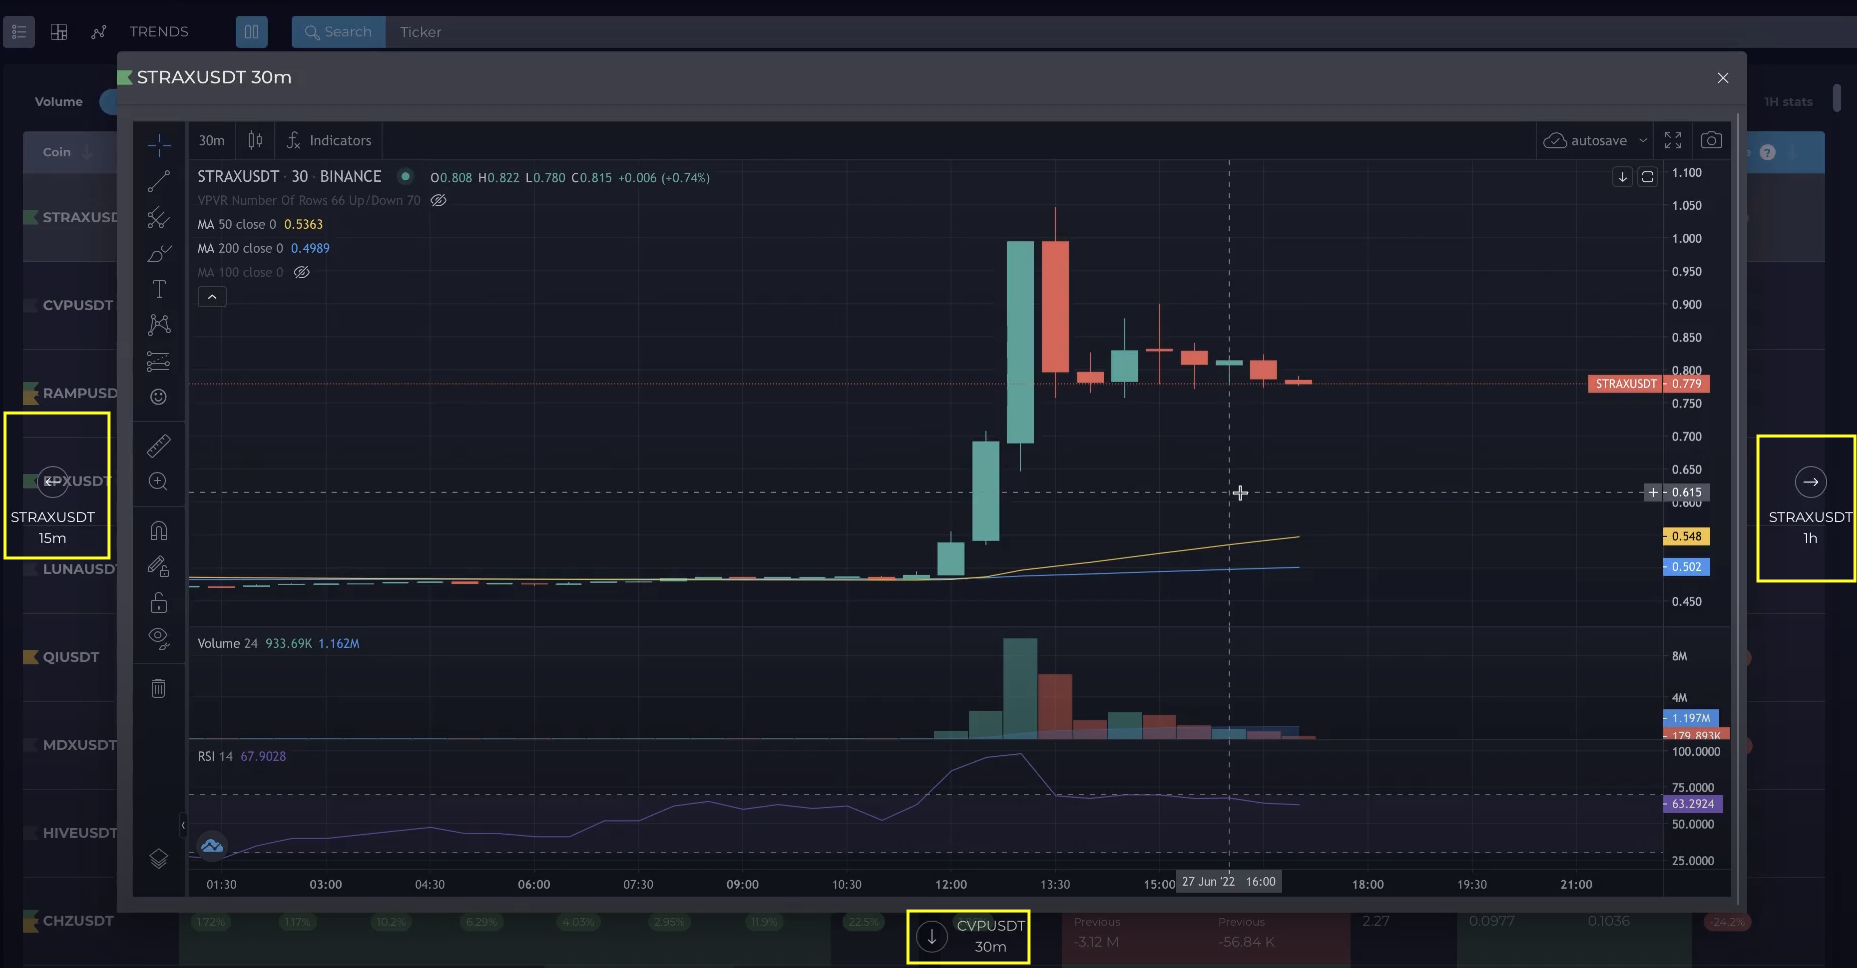Open the emoji icons tool
This screenshot has height=968, width=1857.
pyautogui.click(x=159, y=397)
